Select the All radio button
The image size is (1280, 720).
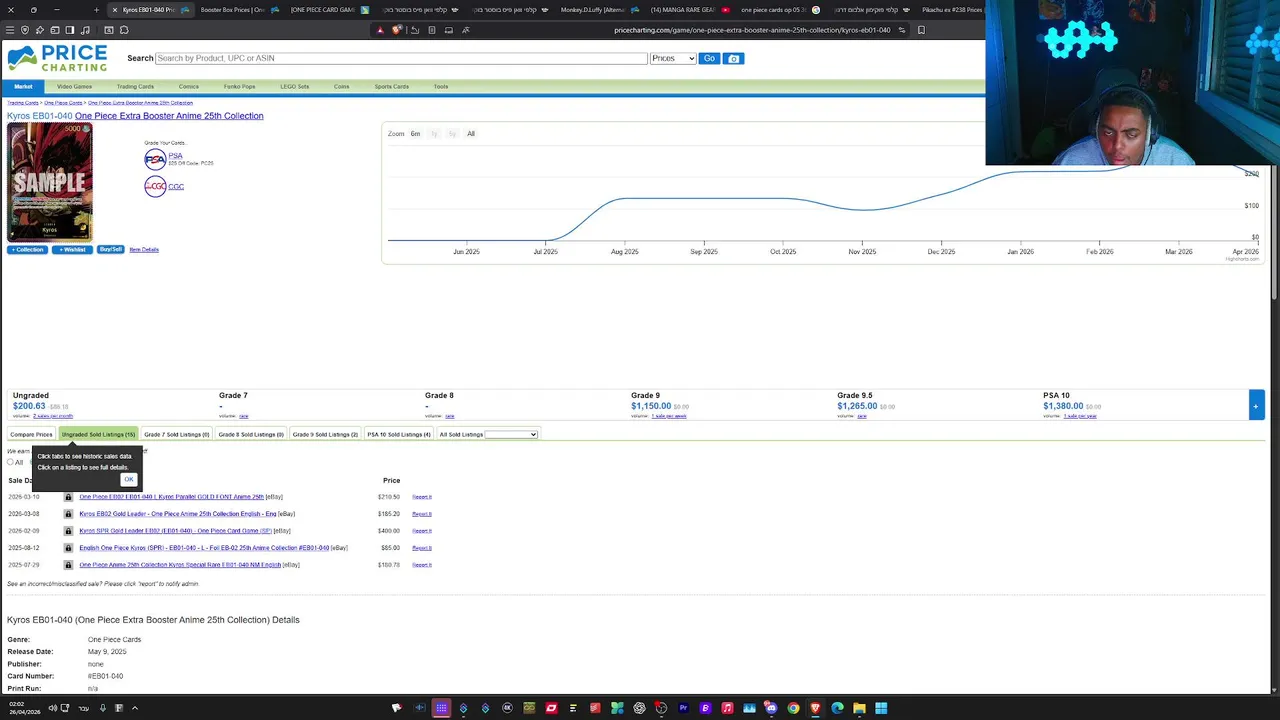coord(10,462)
